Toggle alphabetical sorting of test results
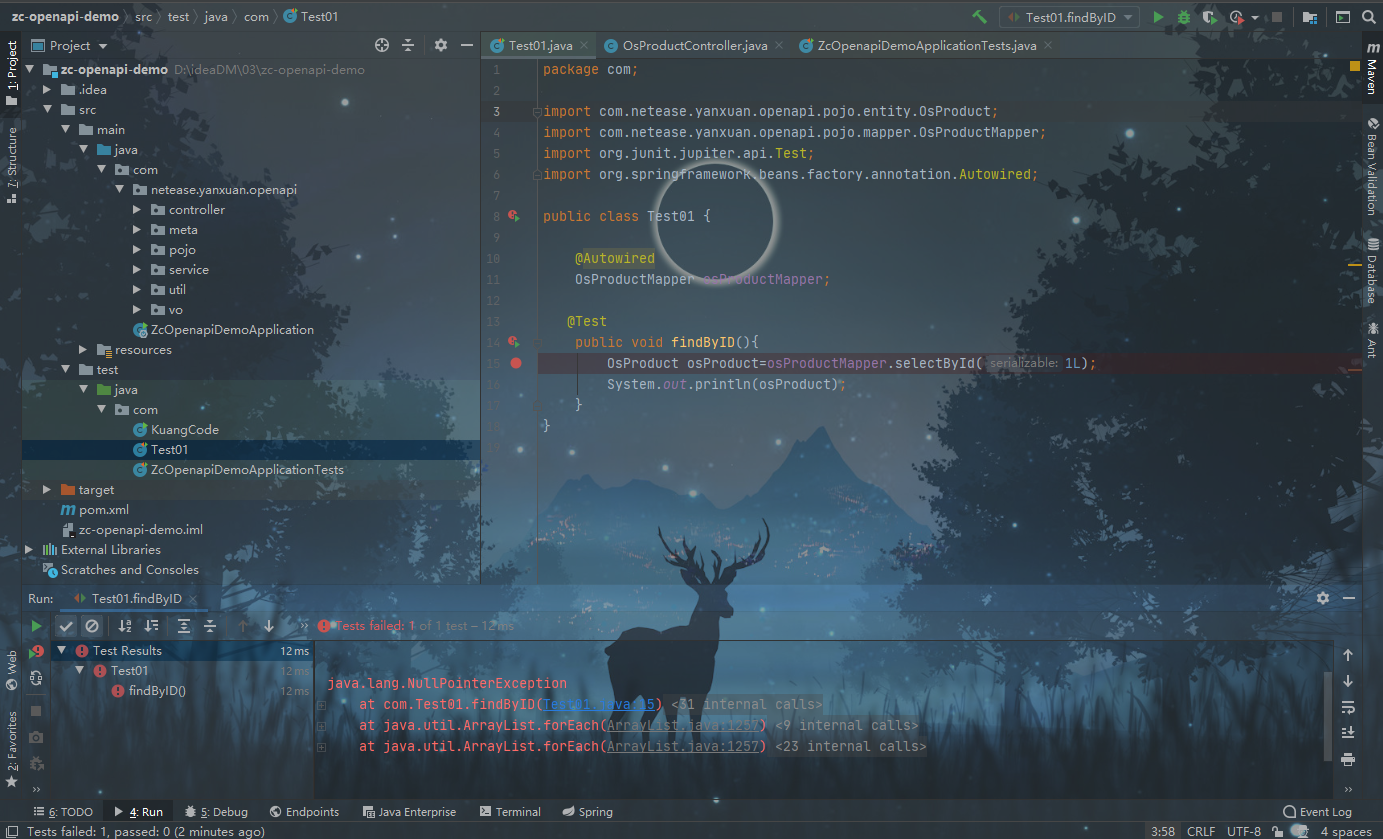Screen dimensions: 1383x839 (x=124, y=625)
